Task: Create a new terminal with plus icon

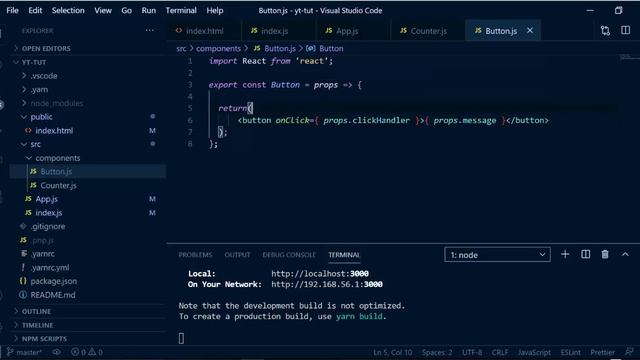Action: [565, 254]
